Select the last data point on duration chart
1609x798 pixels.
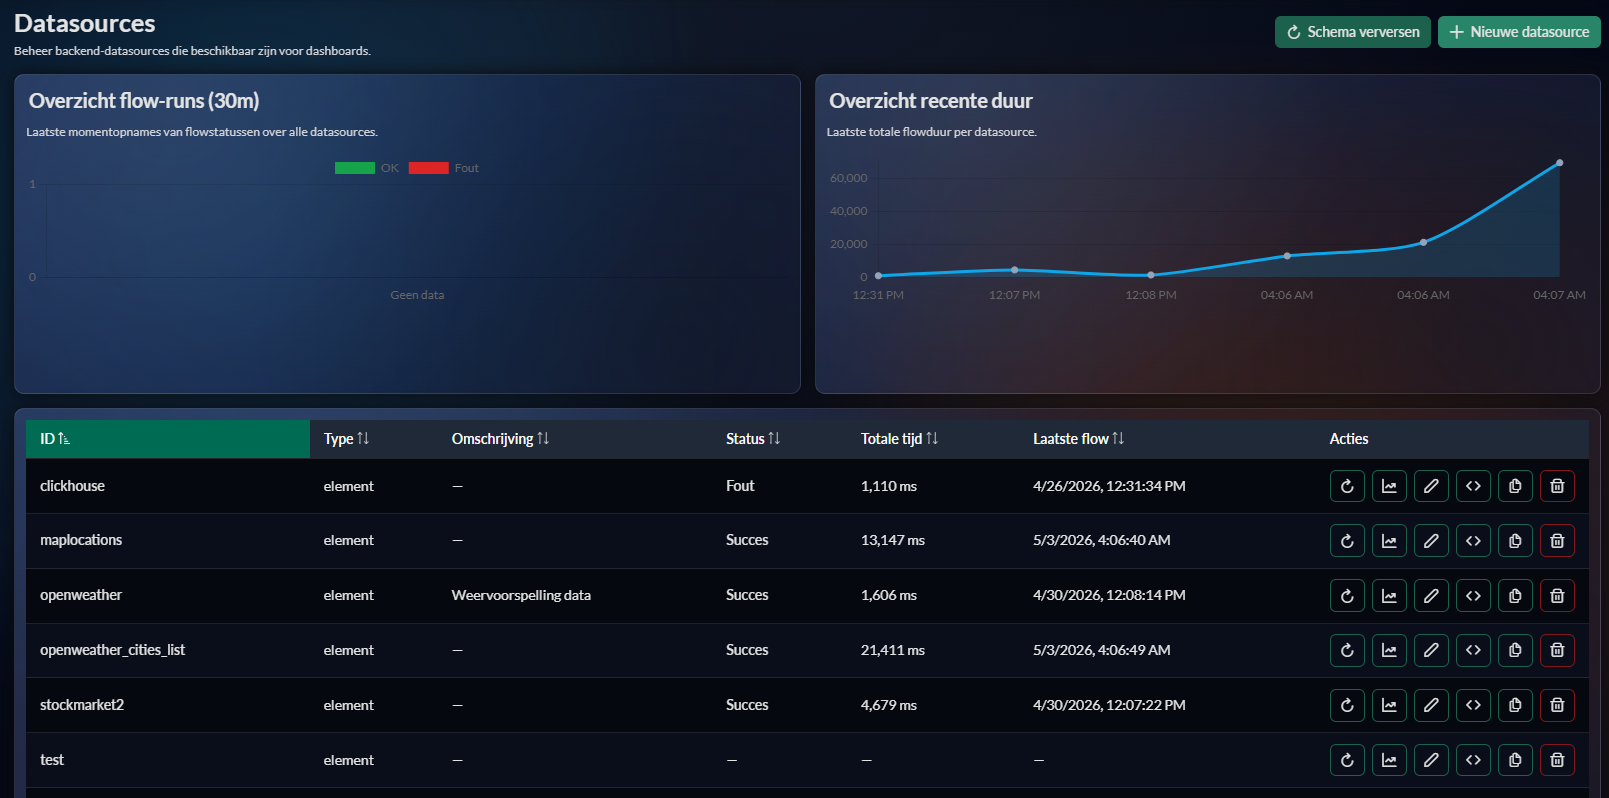(x=1559, y=163)
